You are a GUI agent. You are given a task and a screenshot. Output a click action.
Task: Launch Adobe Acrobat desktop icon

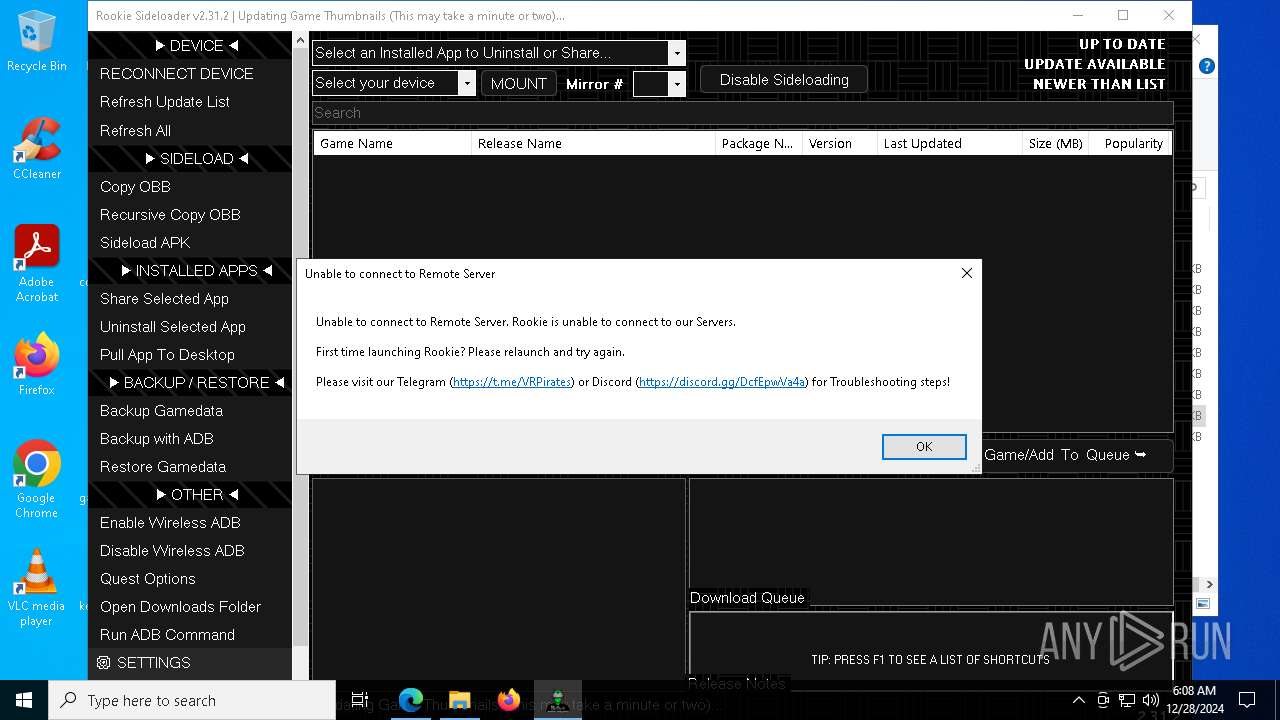coord(37,262)
